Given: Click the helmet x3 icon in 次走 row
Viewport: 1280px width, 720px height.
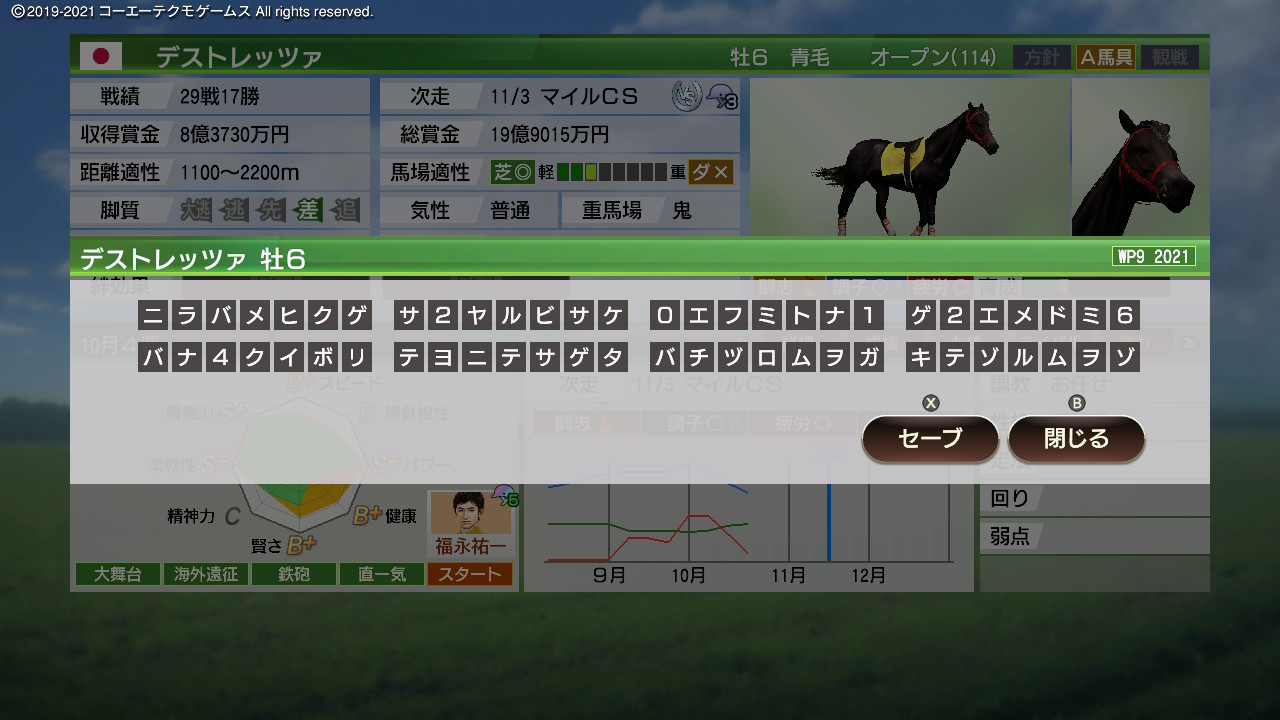Looking at the screenshot, I should click(721, 97).
